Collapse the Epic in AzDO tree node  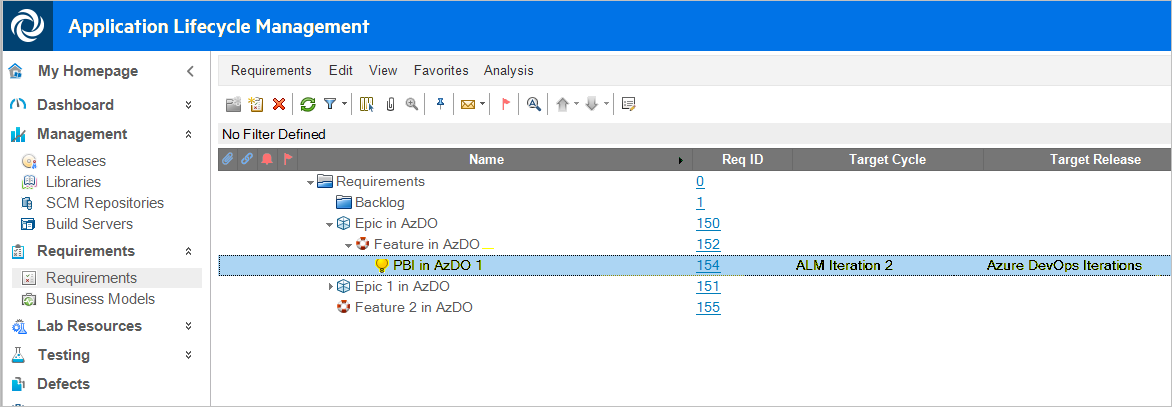coord(329,223)
